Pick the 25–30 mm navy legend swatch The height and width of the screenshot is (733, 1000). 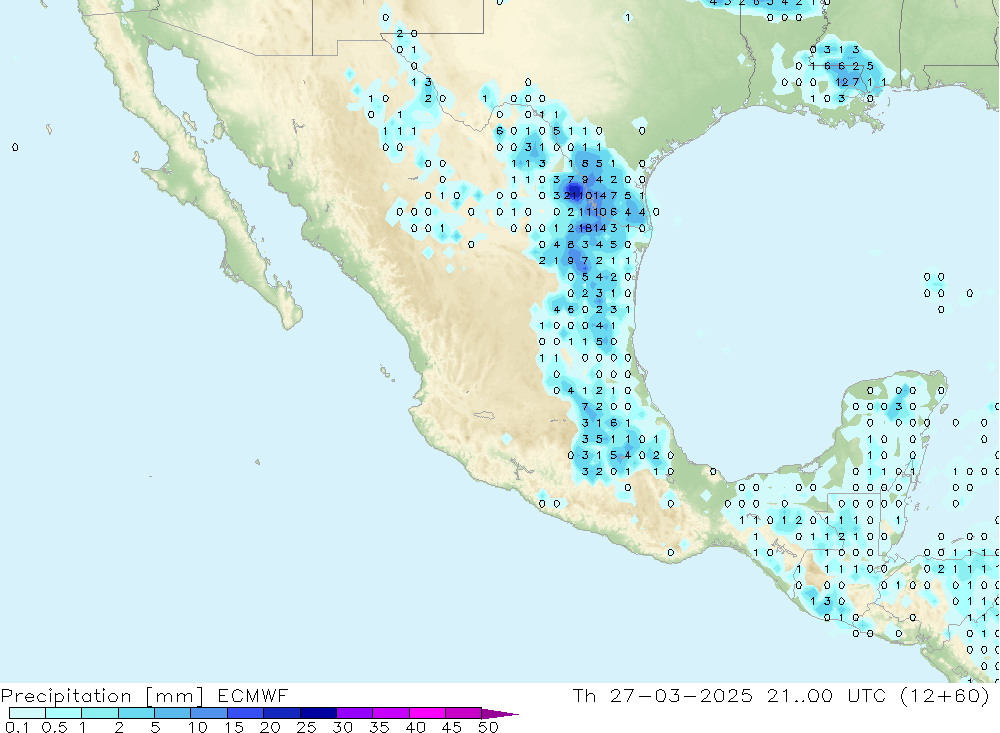pos(318,713)
